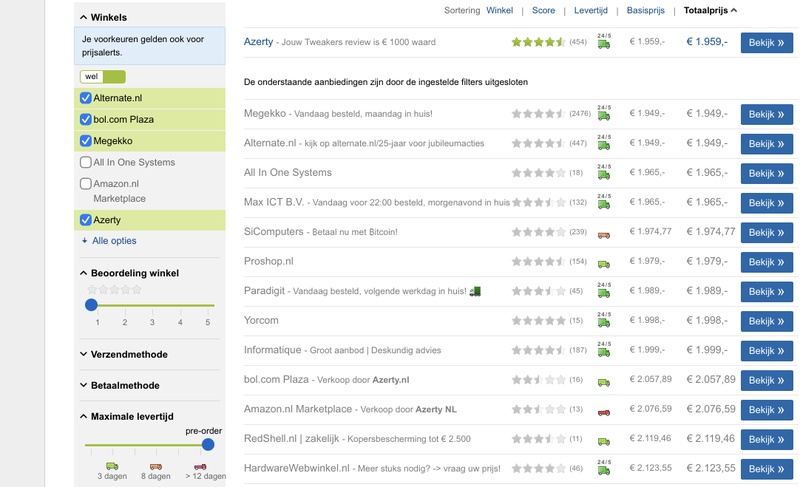
Task: Collapse the Winkels filter section
Action: coord(104,17)
